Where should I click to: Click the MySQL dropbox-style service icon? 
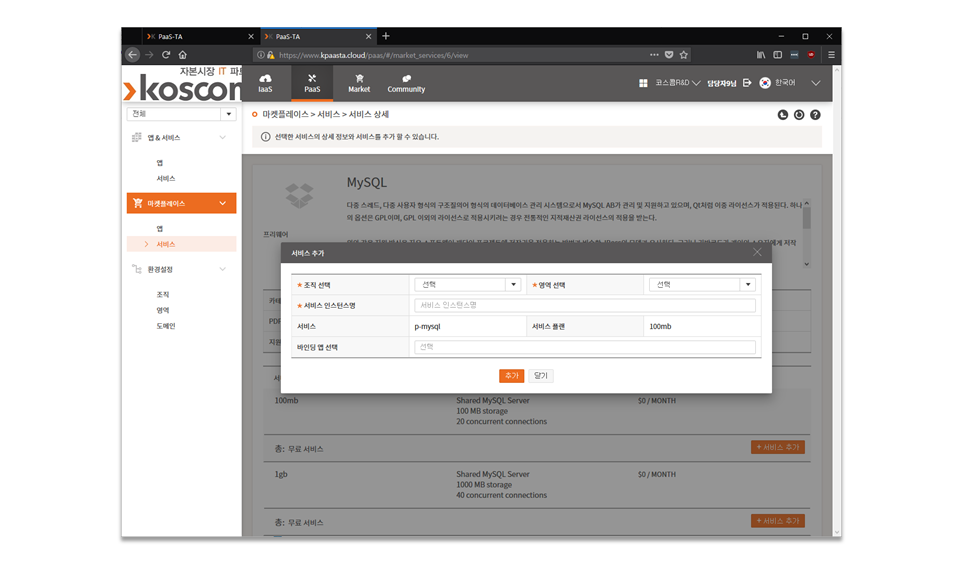299,196
